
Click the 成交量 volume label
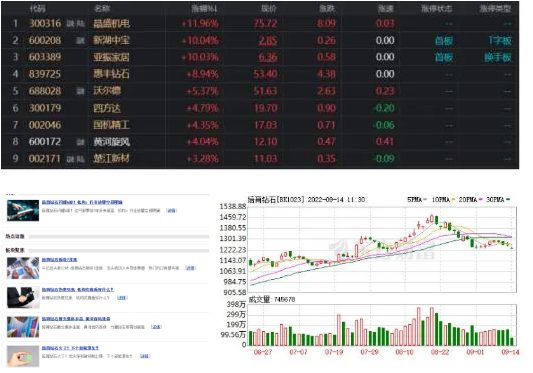tap(259, 300)
